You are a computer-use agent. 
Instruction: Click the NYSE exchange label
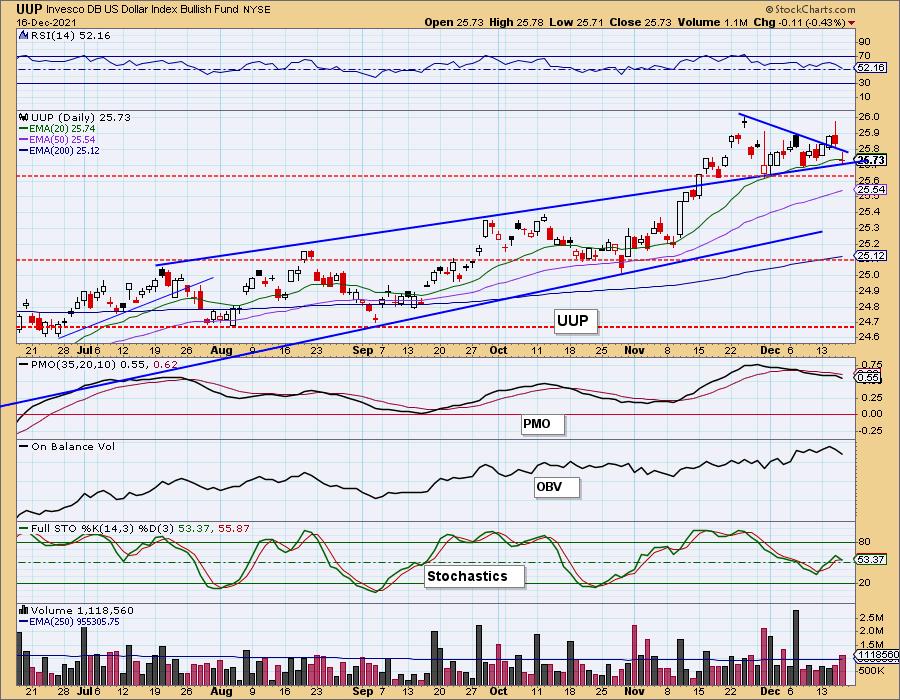click(258, 10)
